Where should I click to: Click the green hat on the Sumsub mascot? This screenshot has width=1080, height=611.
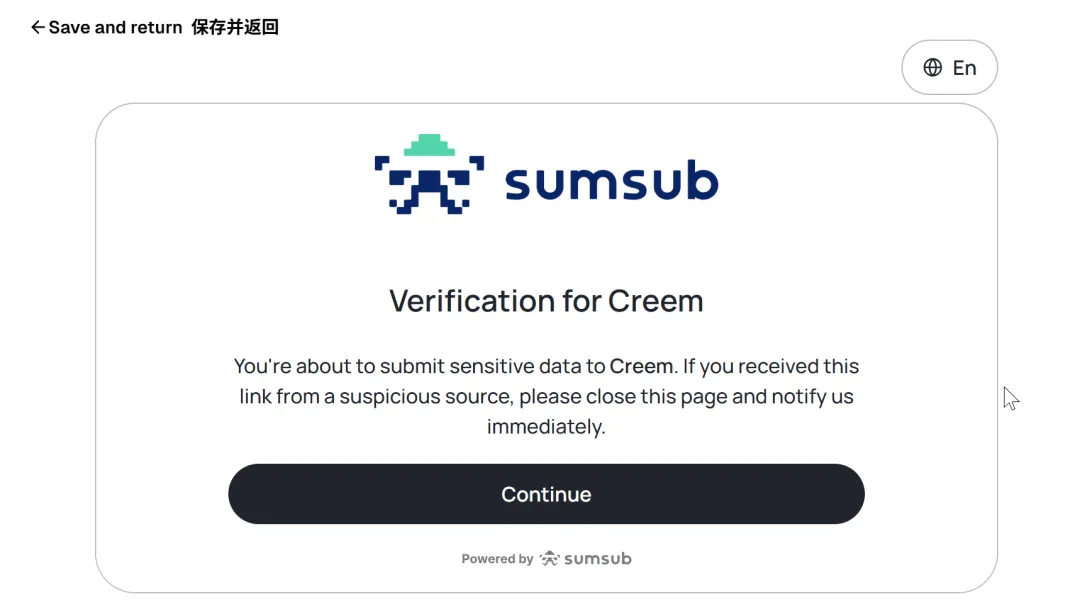[429, 145]
